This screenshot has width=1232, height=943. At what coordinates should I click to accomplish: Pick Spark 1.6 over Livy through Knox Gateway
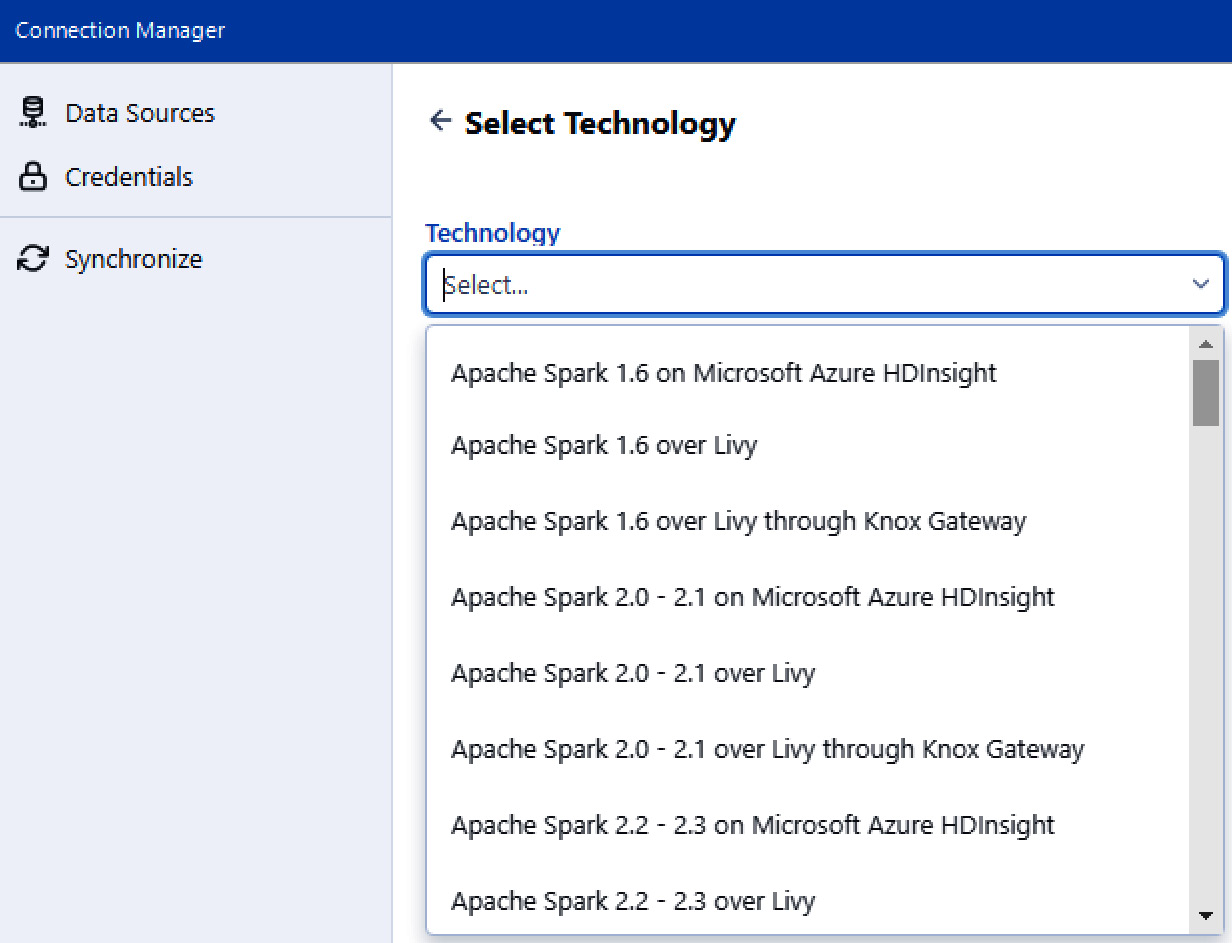pyautogui.click(x=808, y=521)
